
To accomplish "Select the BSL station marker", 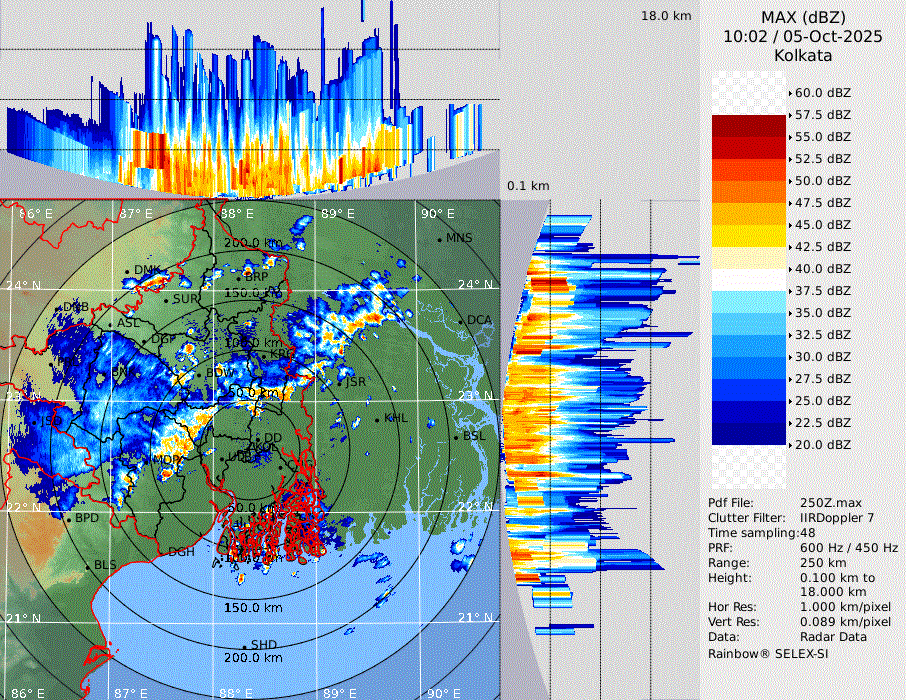I will [x=456, y=437].
